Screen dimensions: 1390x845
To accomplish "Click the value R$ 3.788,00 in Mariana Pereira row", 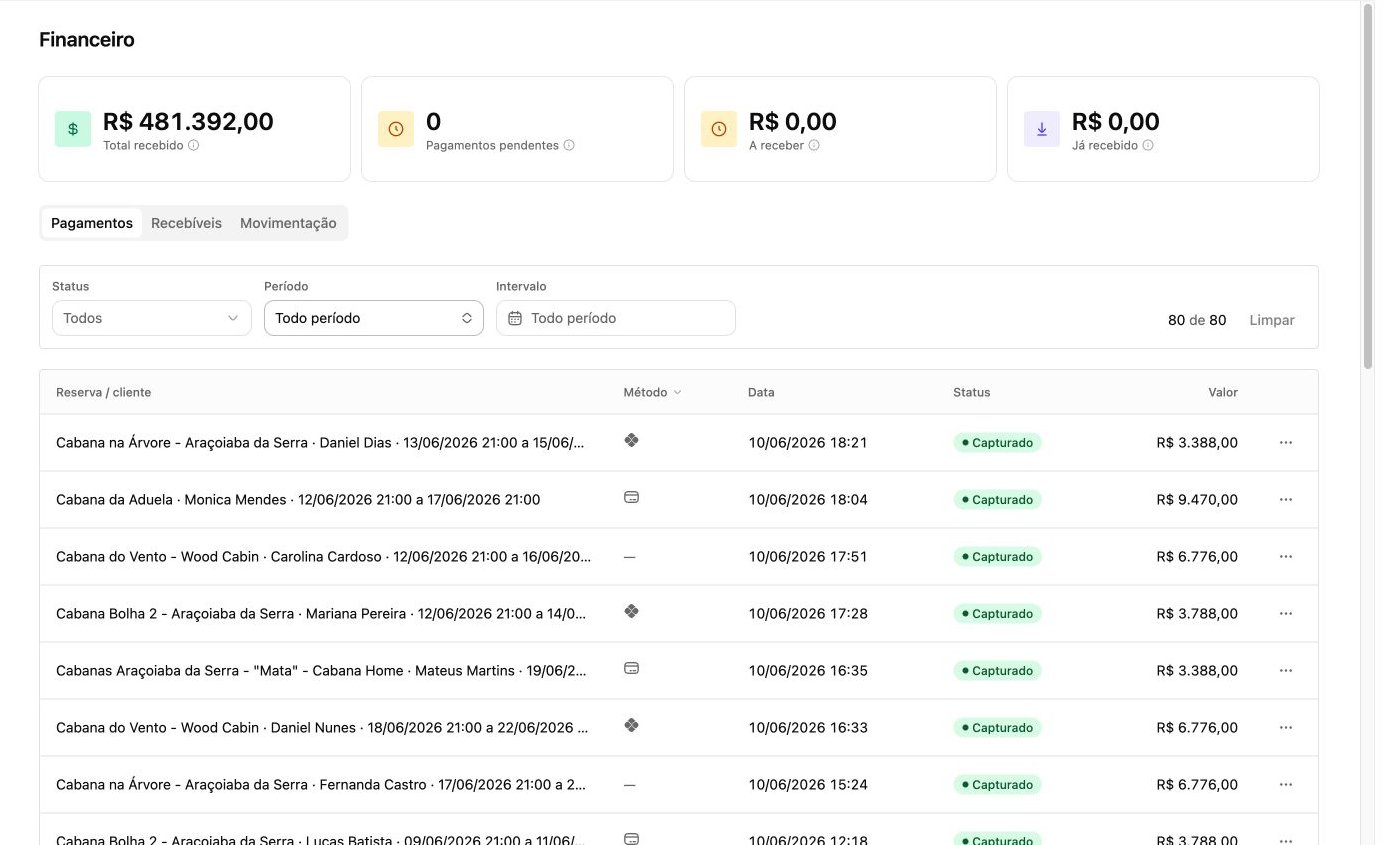I will (1197, 613).
